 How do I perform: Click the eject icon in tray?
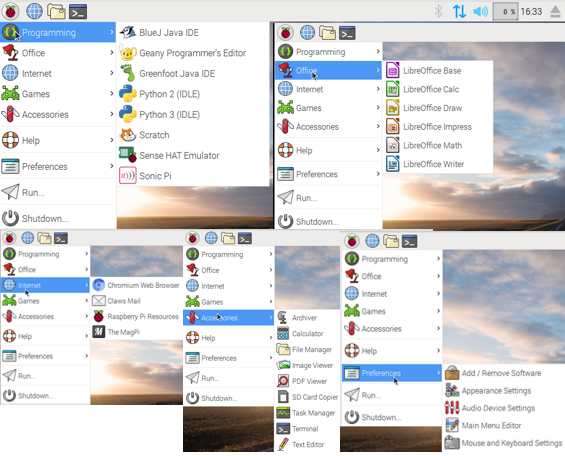tap(556, 12)
